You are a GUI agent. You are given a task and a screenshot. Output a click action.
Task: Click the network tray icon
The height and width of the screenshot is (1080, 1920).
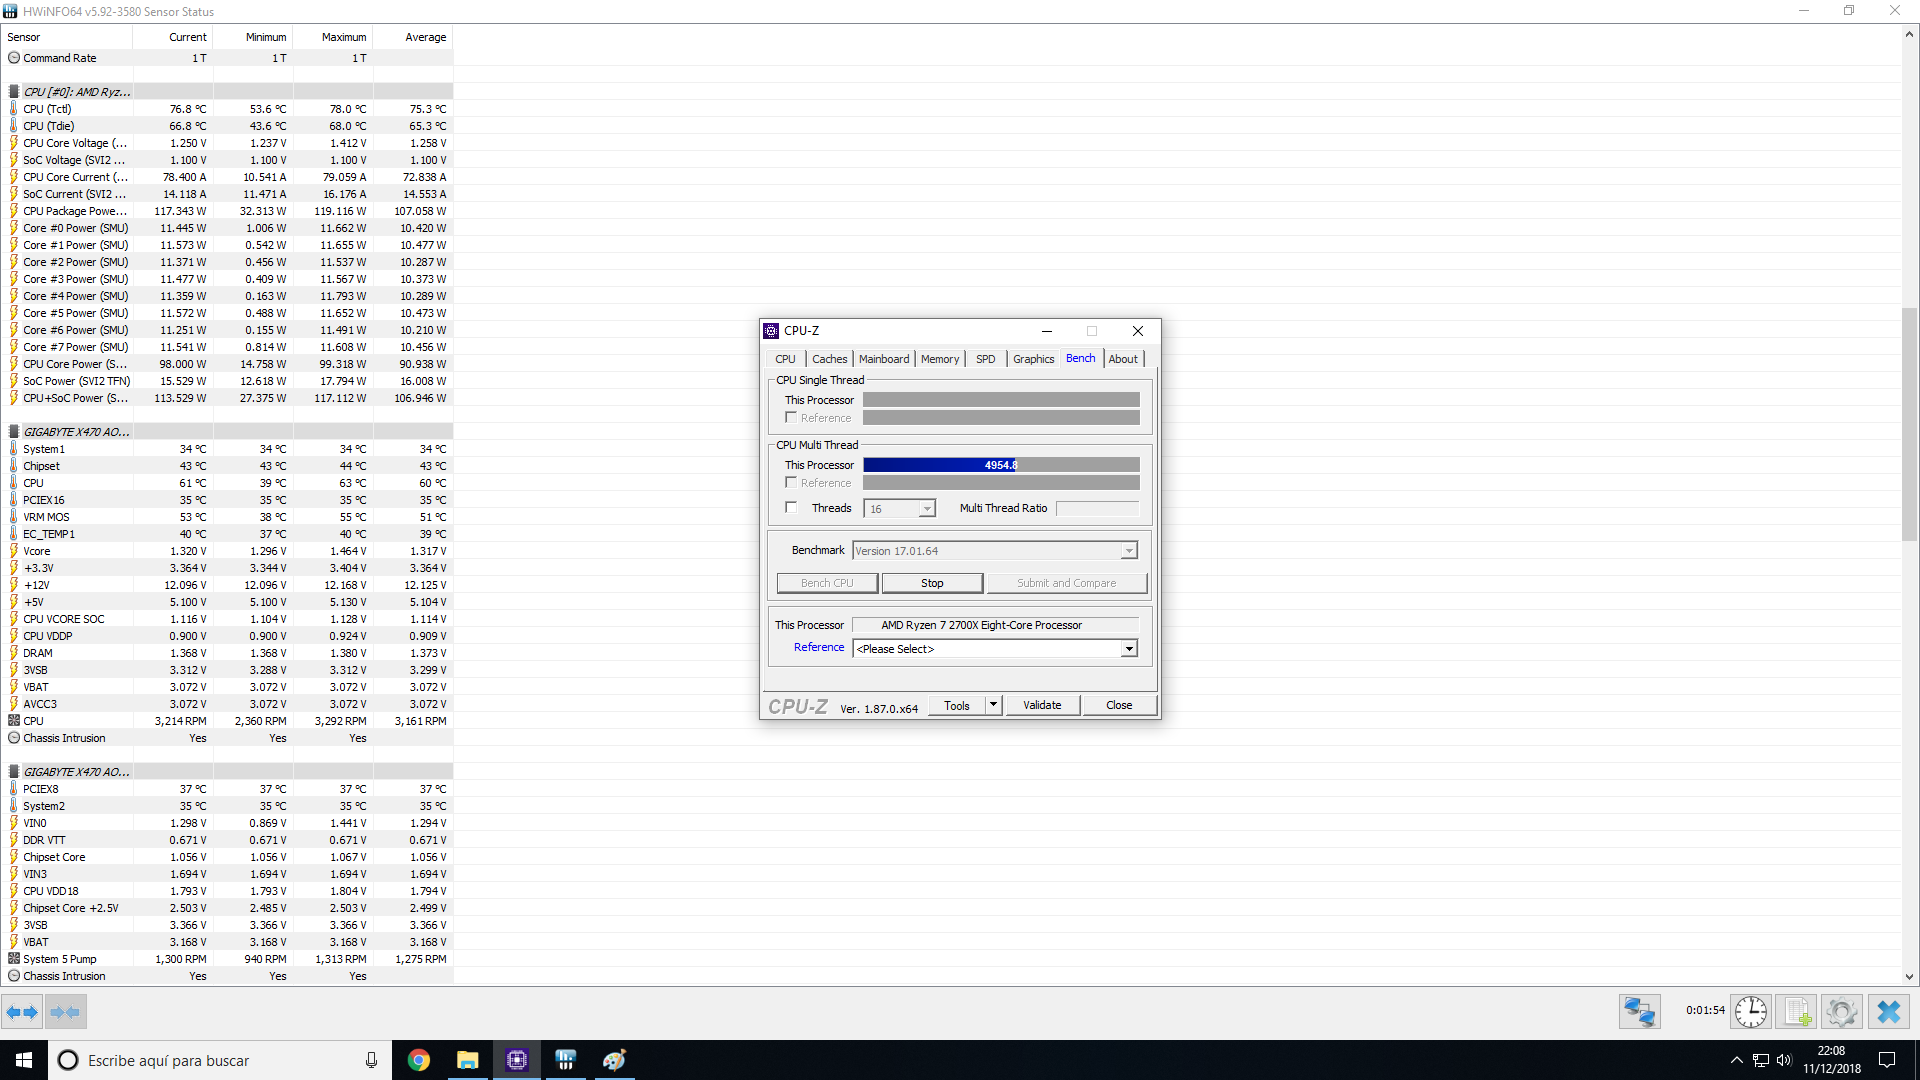1761,1060
